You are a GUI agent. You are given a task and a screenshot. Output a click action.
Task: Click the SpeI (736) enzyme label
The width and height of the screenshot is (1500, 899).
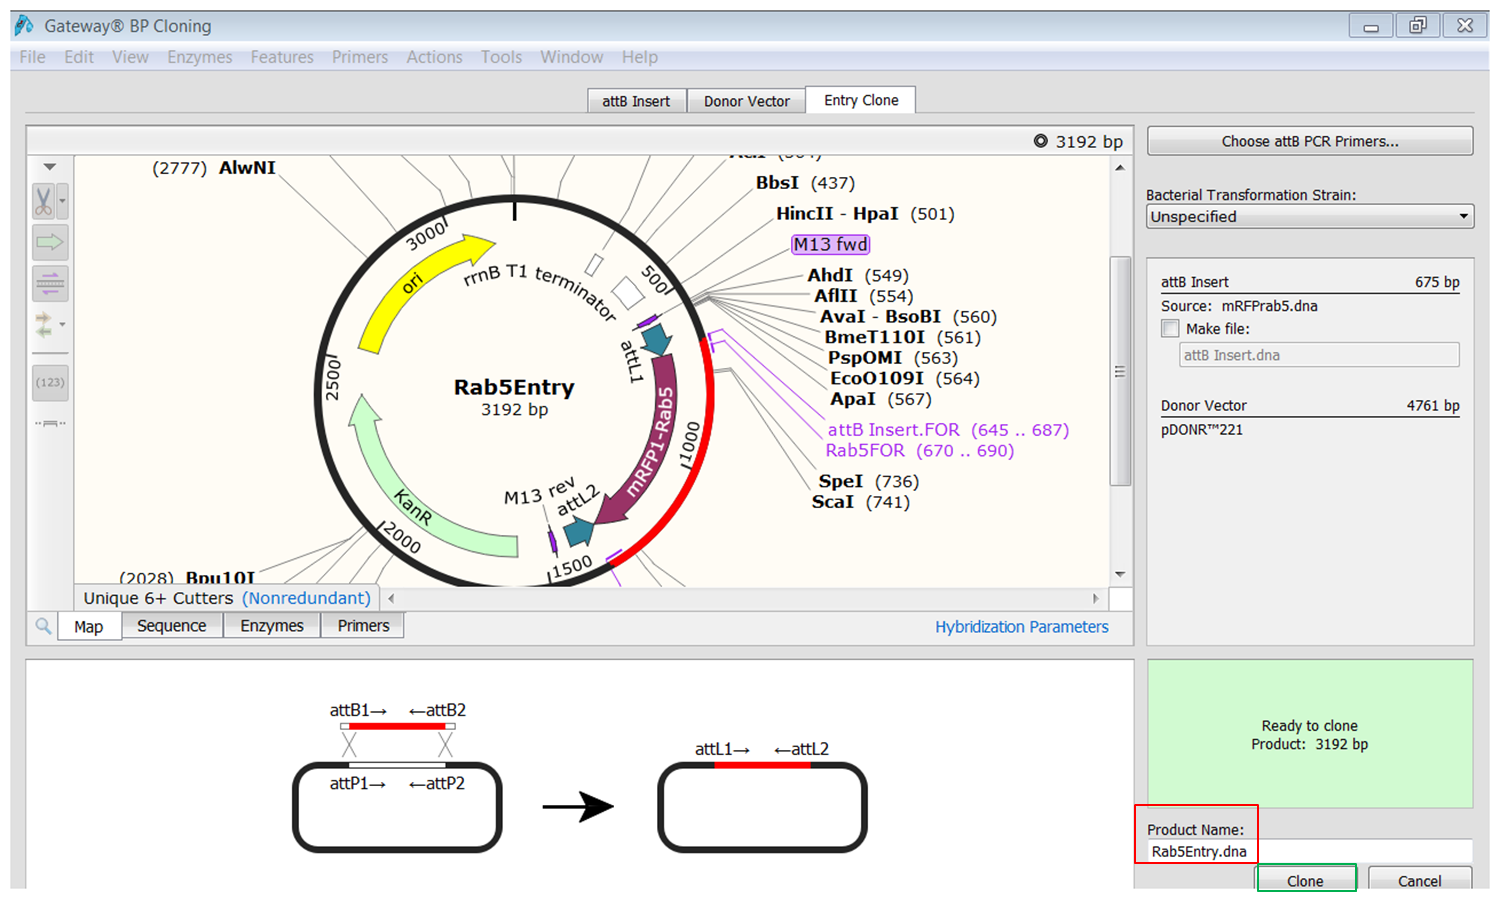pos(869,481)
